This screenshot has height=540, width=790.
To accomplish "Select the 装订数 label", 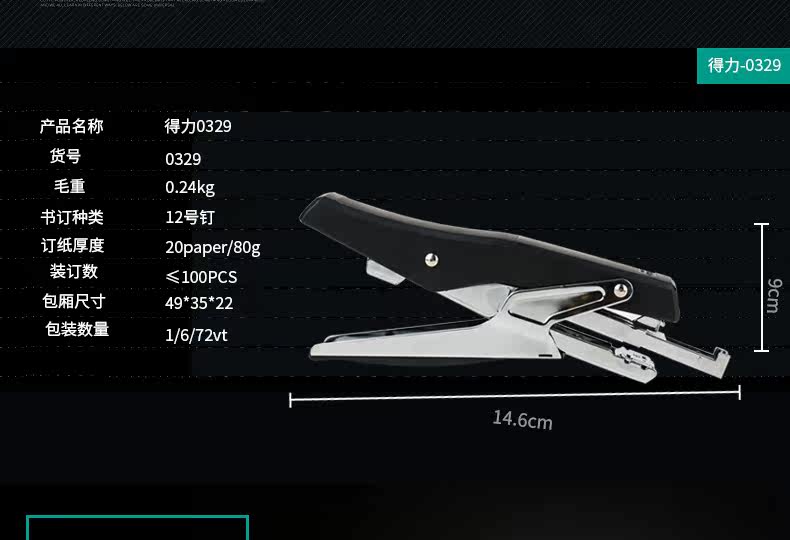I will click(74, 272).
